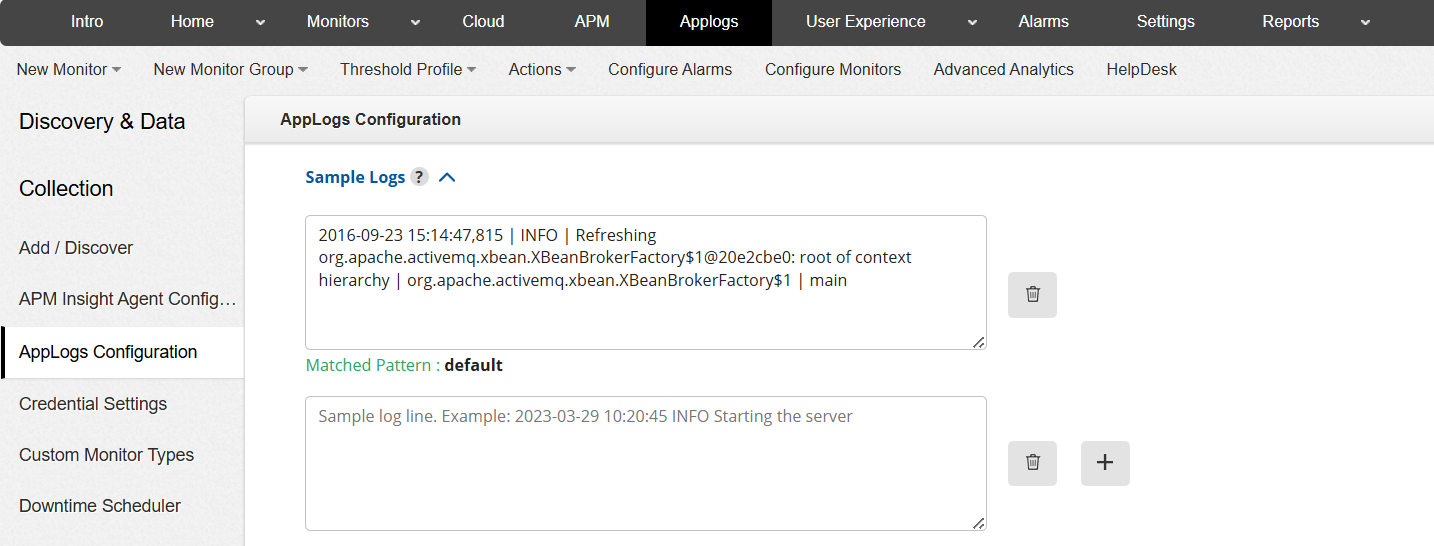Click the empty sample log line textarea
The width and height of the screenshot is (1434, 546).
click(x=646, y=463)
